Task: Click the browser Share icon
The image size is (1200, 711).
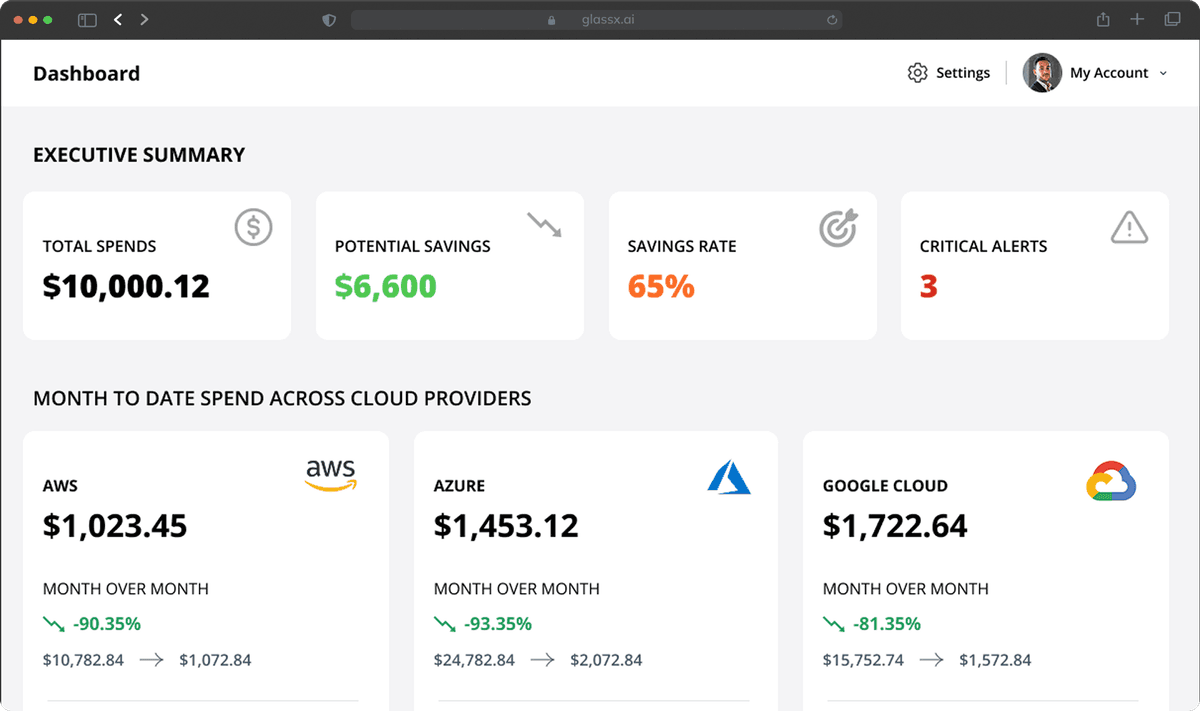Action: click(x=1103, y=20)
